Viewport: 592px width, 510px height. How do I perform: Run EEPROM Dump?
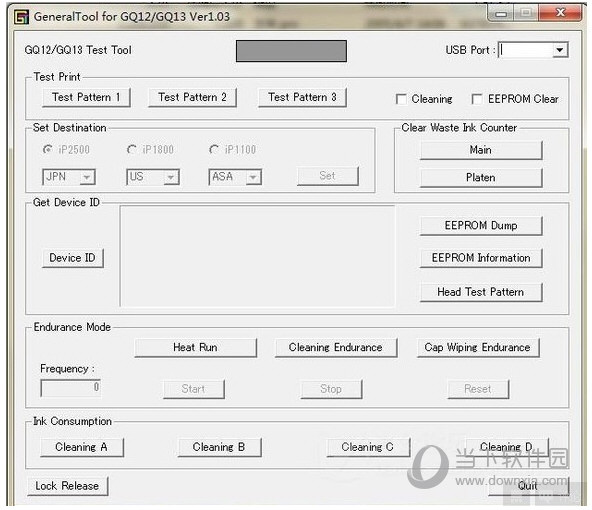[x=481, y=226]
